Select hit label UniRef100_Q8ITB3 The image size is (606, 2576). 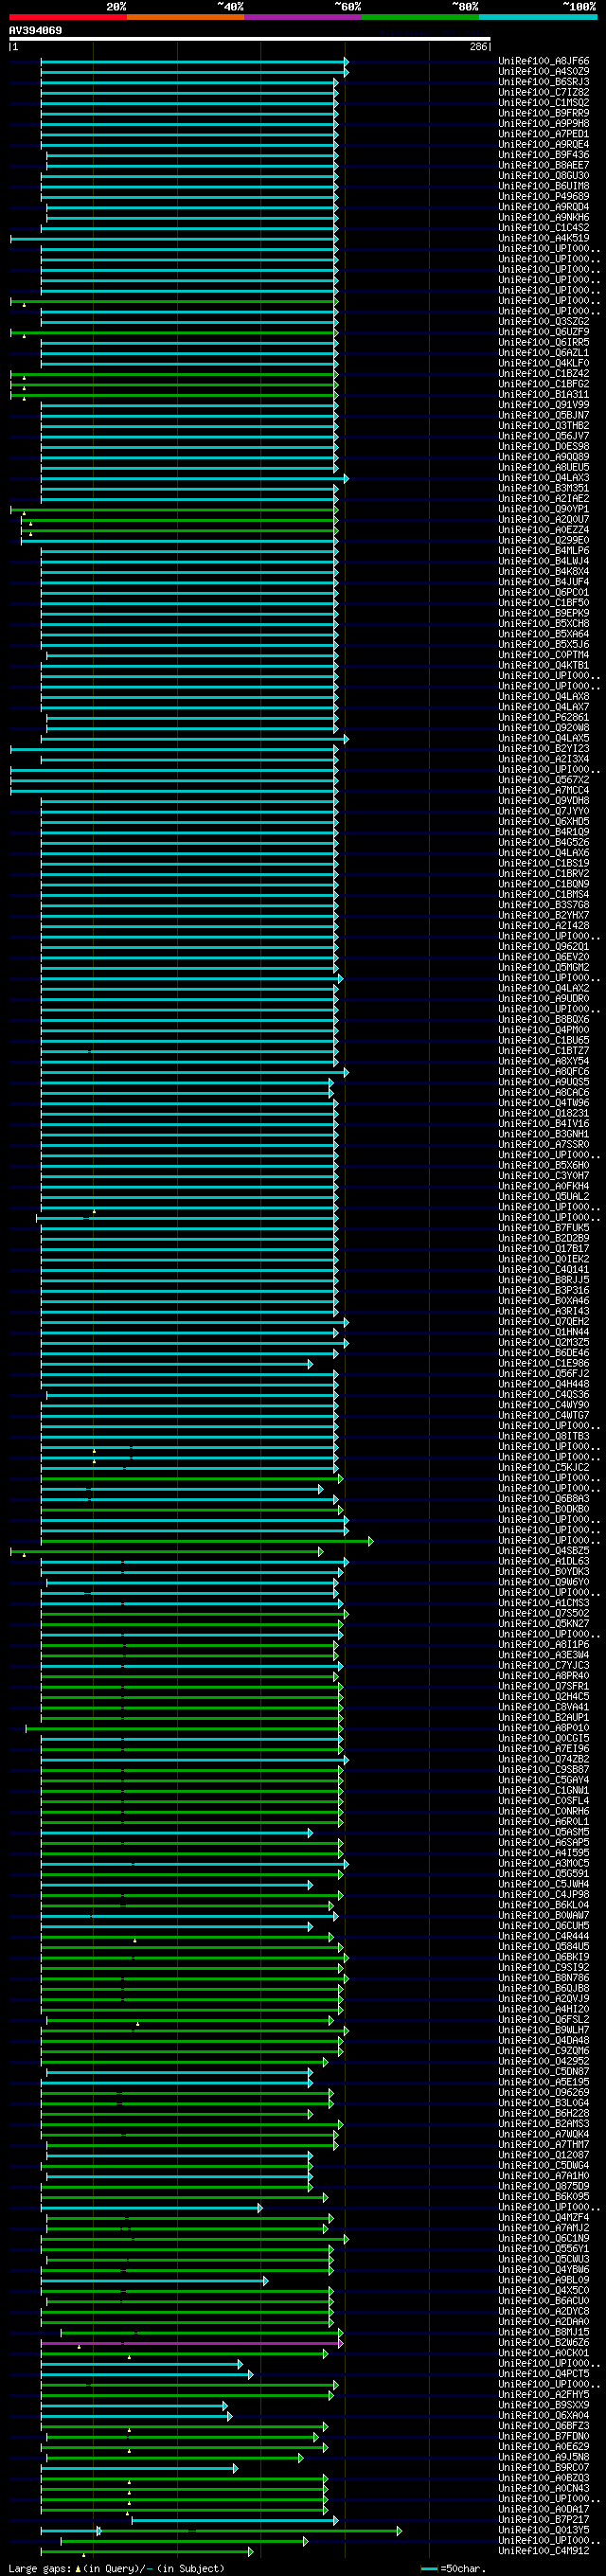pyautogui.click(x=544, y=1437)
